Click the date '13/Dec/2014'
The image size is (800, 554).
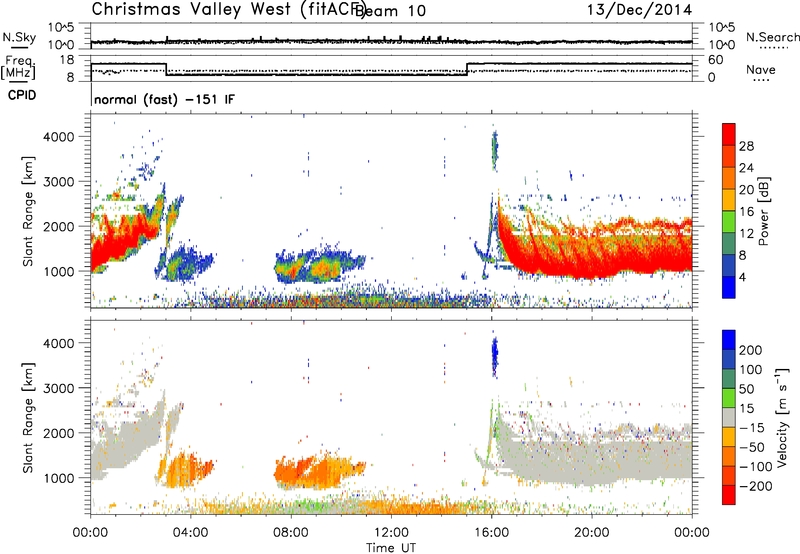point(639,10)
